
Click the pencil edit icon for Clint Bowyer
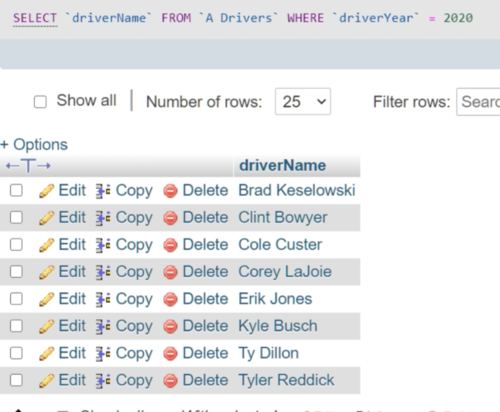coord(46,218)
